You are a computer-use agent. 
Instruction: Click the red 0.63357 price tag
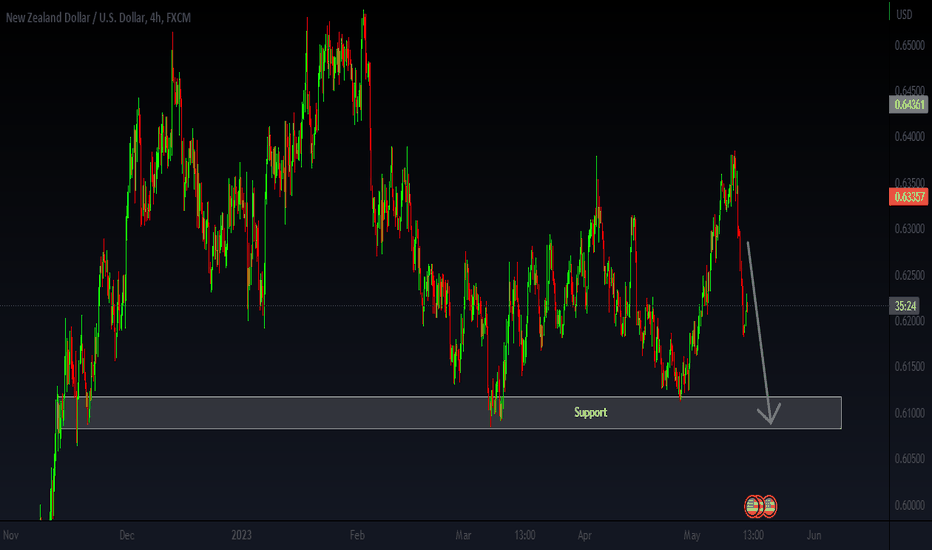[x=908, y=197]
